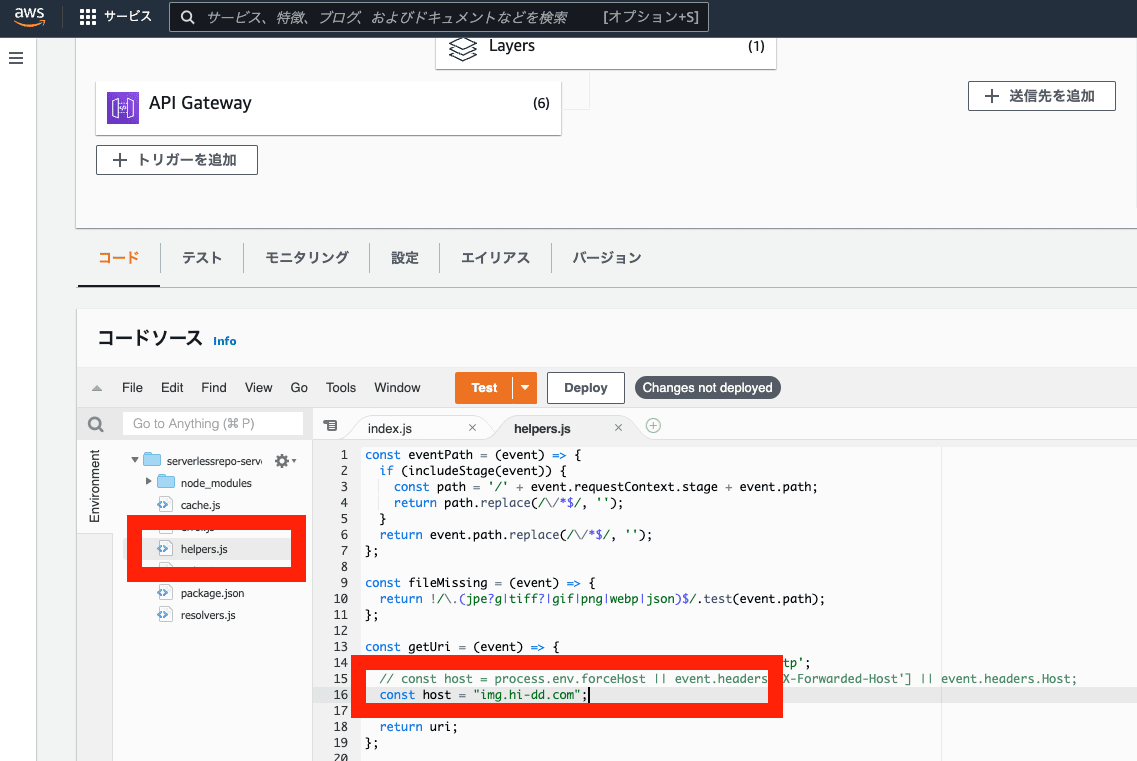Switch to the index.js editor tab

[x=389, y=429]
